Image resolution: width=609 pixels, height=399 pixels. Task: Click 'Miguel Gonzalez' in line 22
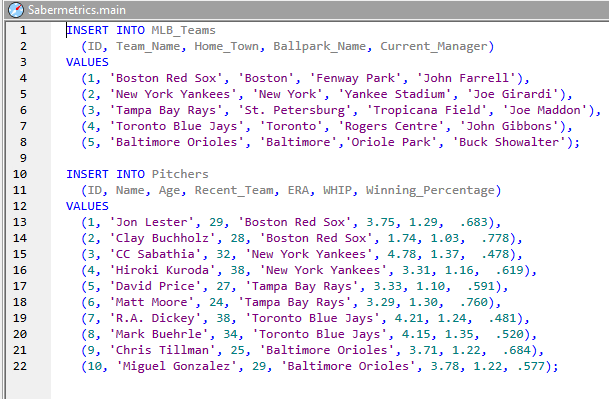176,366
